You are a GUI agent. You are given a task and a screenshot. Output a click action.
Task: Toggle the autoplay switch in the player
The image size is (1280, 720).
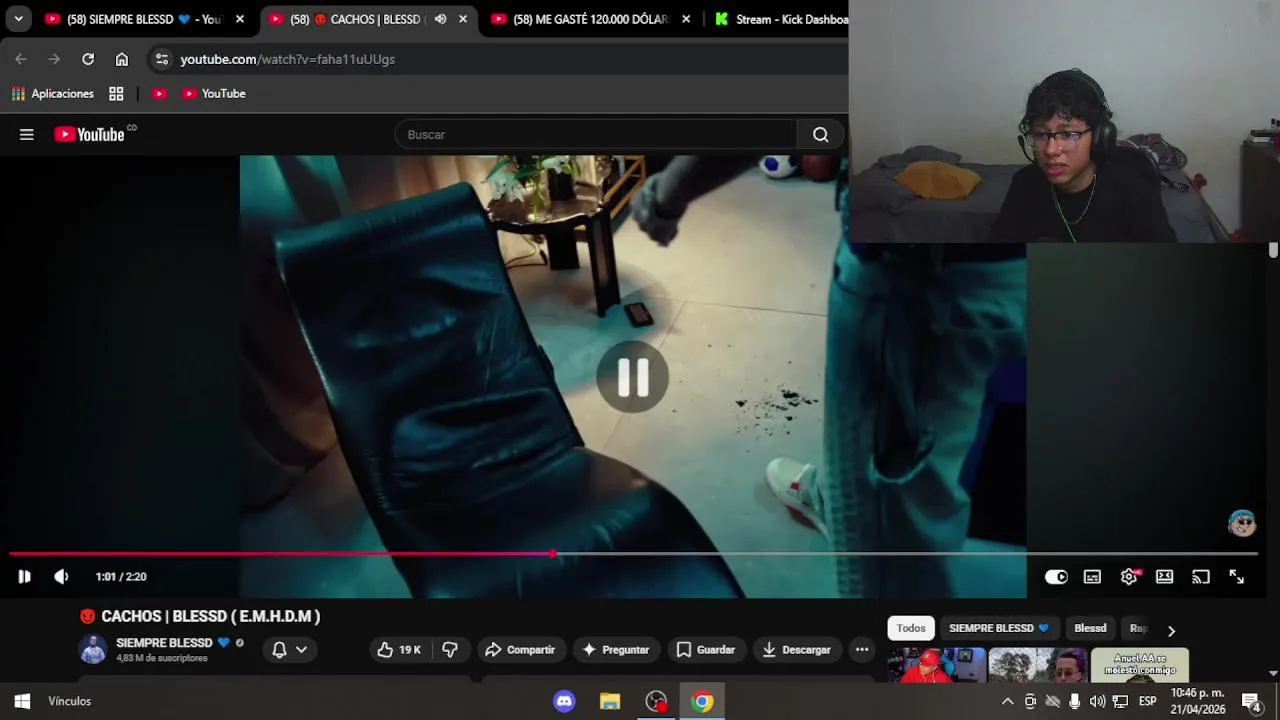(x=1056, y=577)
